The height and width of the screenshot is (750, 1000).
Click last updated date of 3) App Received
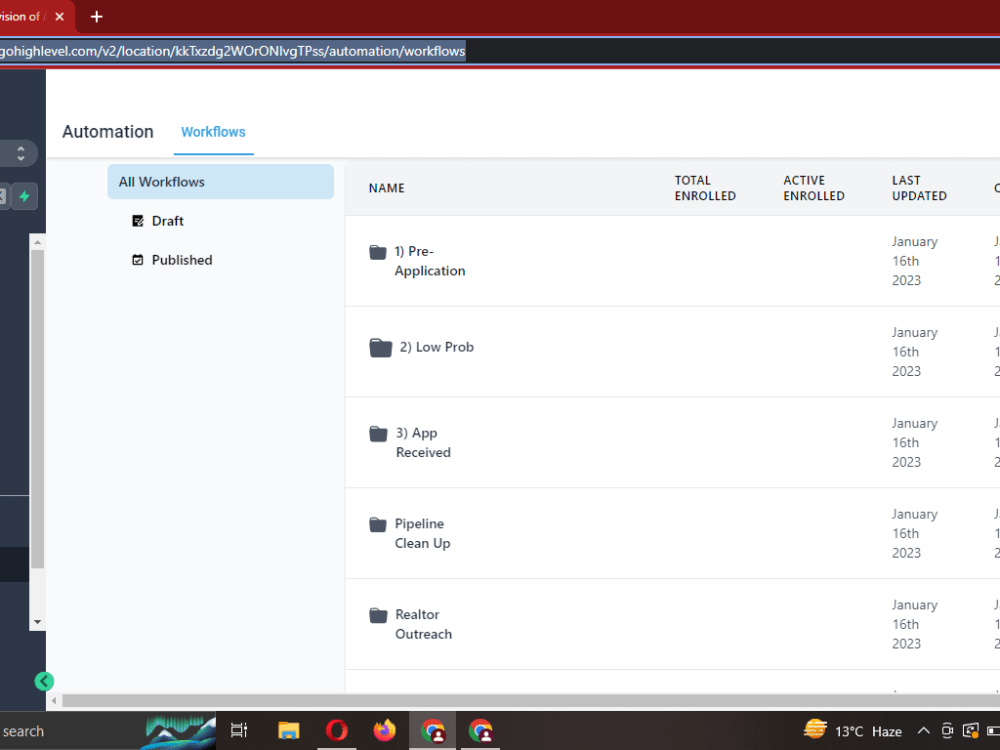915,443
